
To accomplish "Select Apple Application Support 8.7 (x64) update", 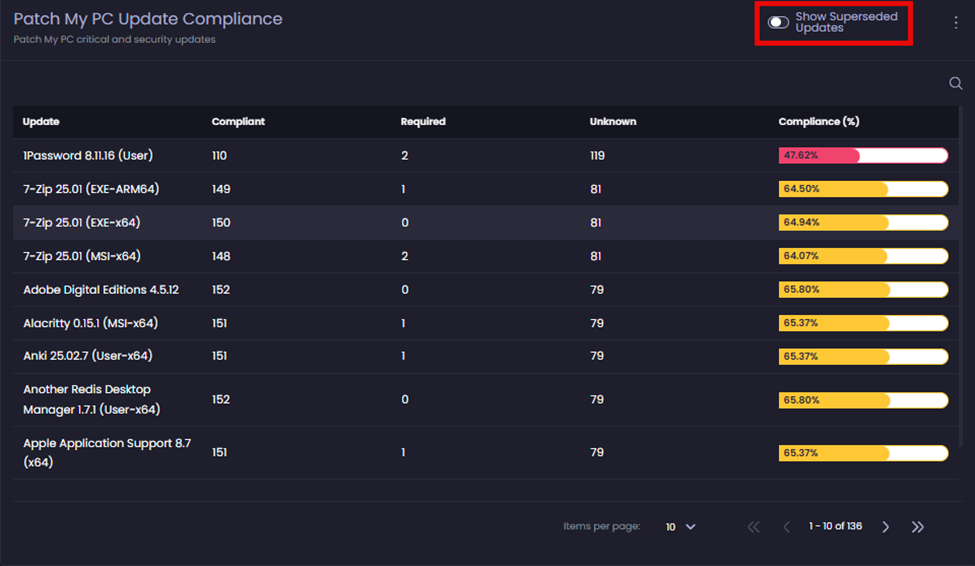I will tap(107, 452).
